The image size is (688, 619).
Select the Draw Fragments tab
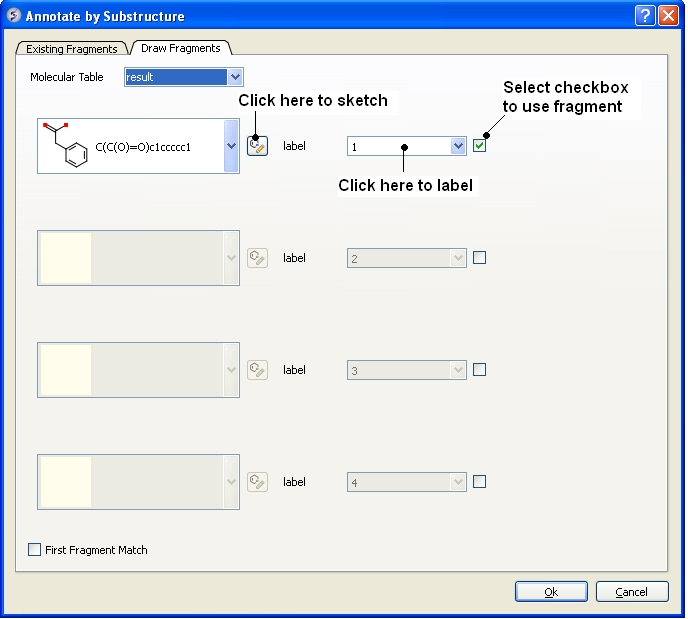pyautogui.click(x=181, y=48)
